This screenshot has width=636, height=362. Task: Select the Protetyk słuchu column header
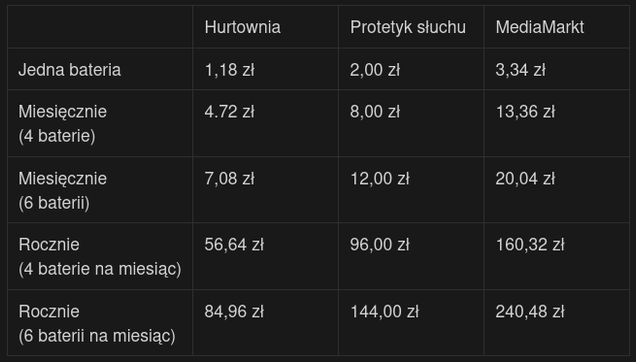[408, 27]
